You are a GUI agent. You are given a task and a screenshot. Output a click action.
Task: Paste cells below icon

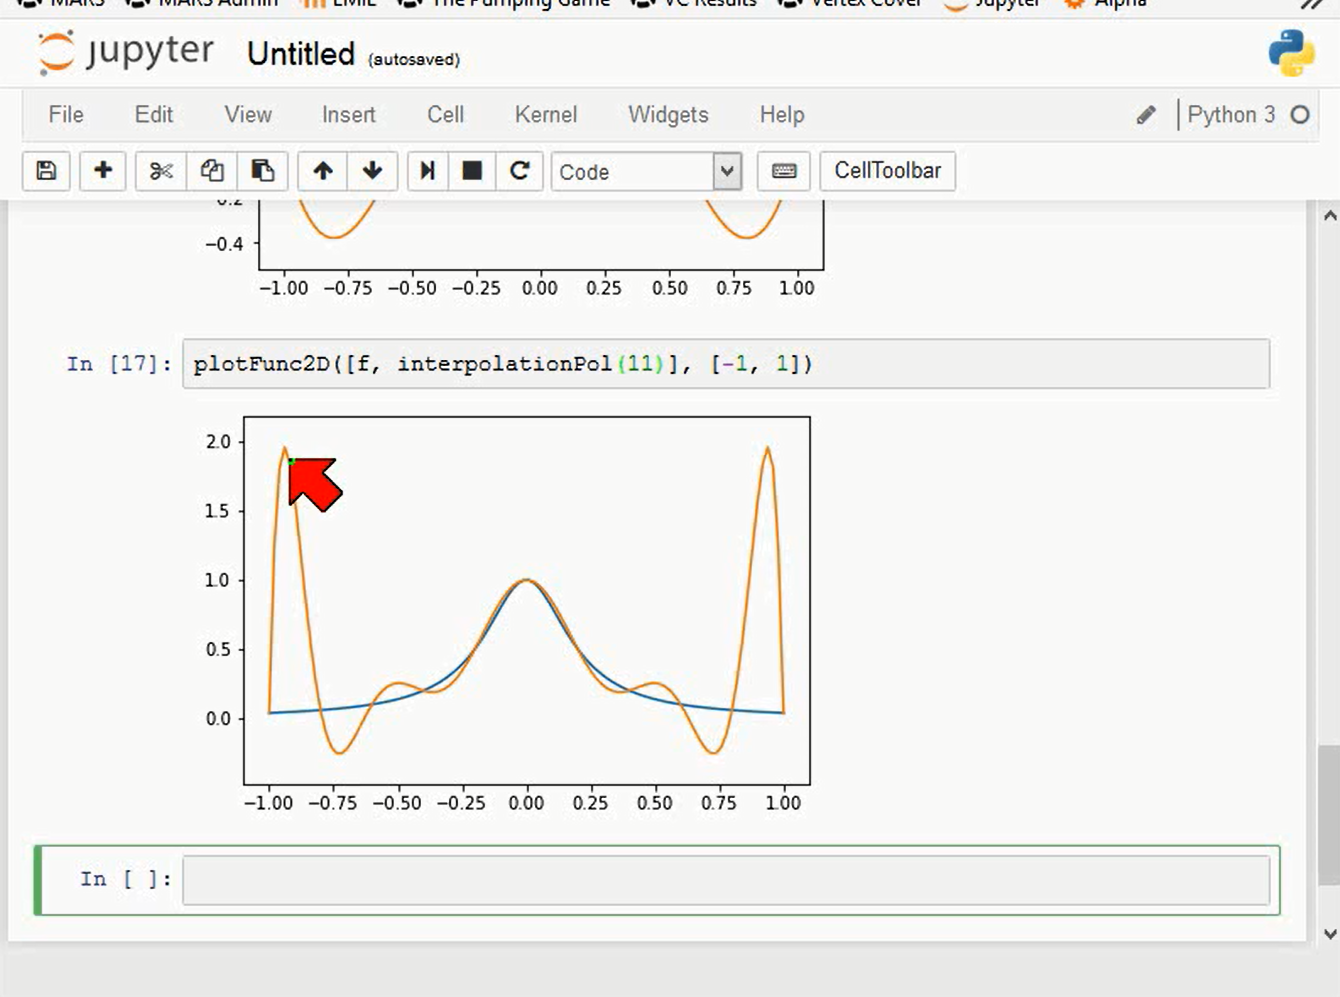[x=263, y=171]
